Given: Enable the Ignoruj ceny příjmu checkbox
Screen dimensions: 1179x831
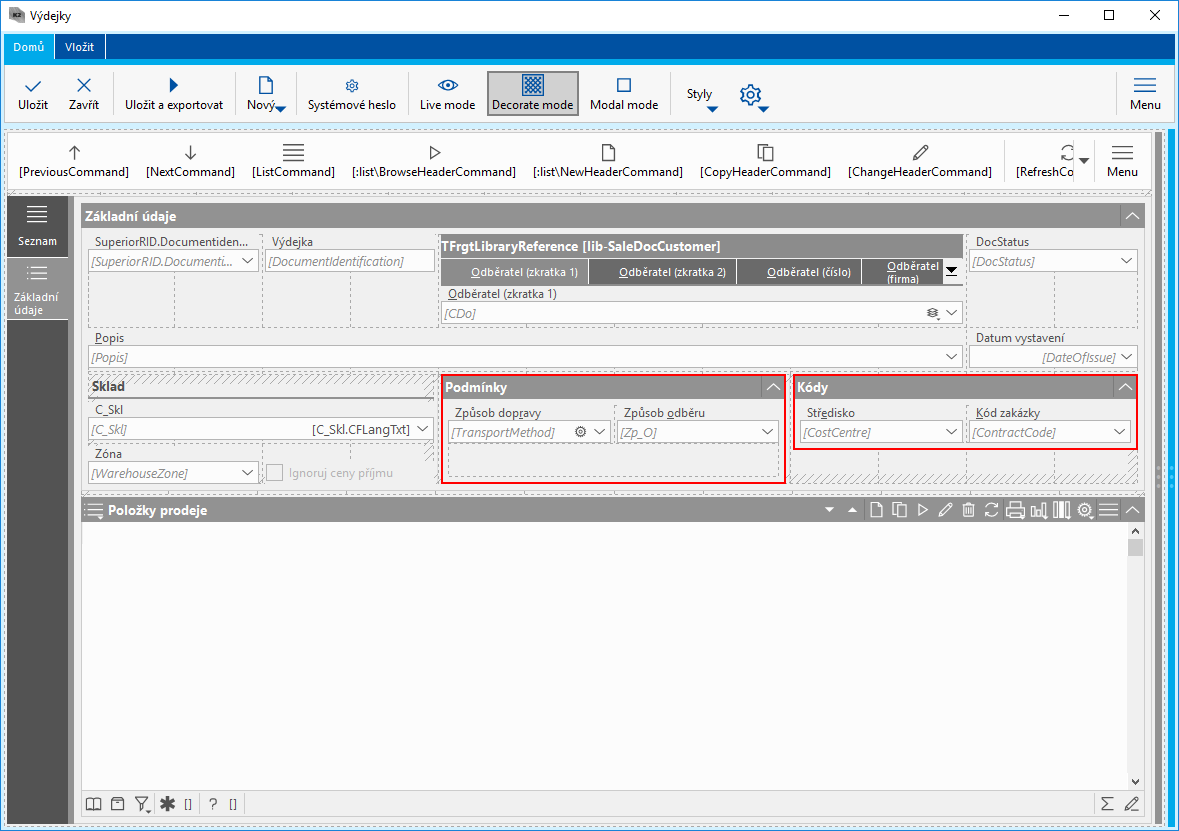Looking at the screenshot, I should (x=275, y=473).
